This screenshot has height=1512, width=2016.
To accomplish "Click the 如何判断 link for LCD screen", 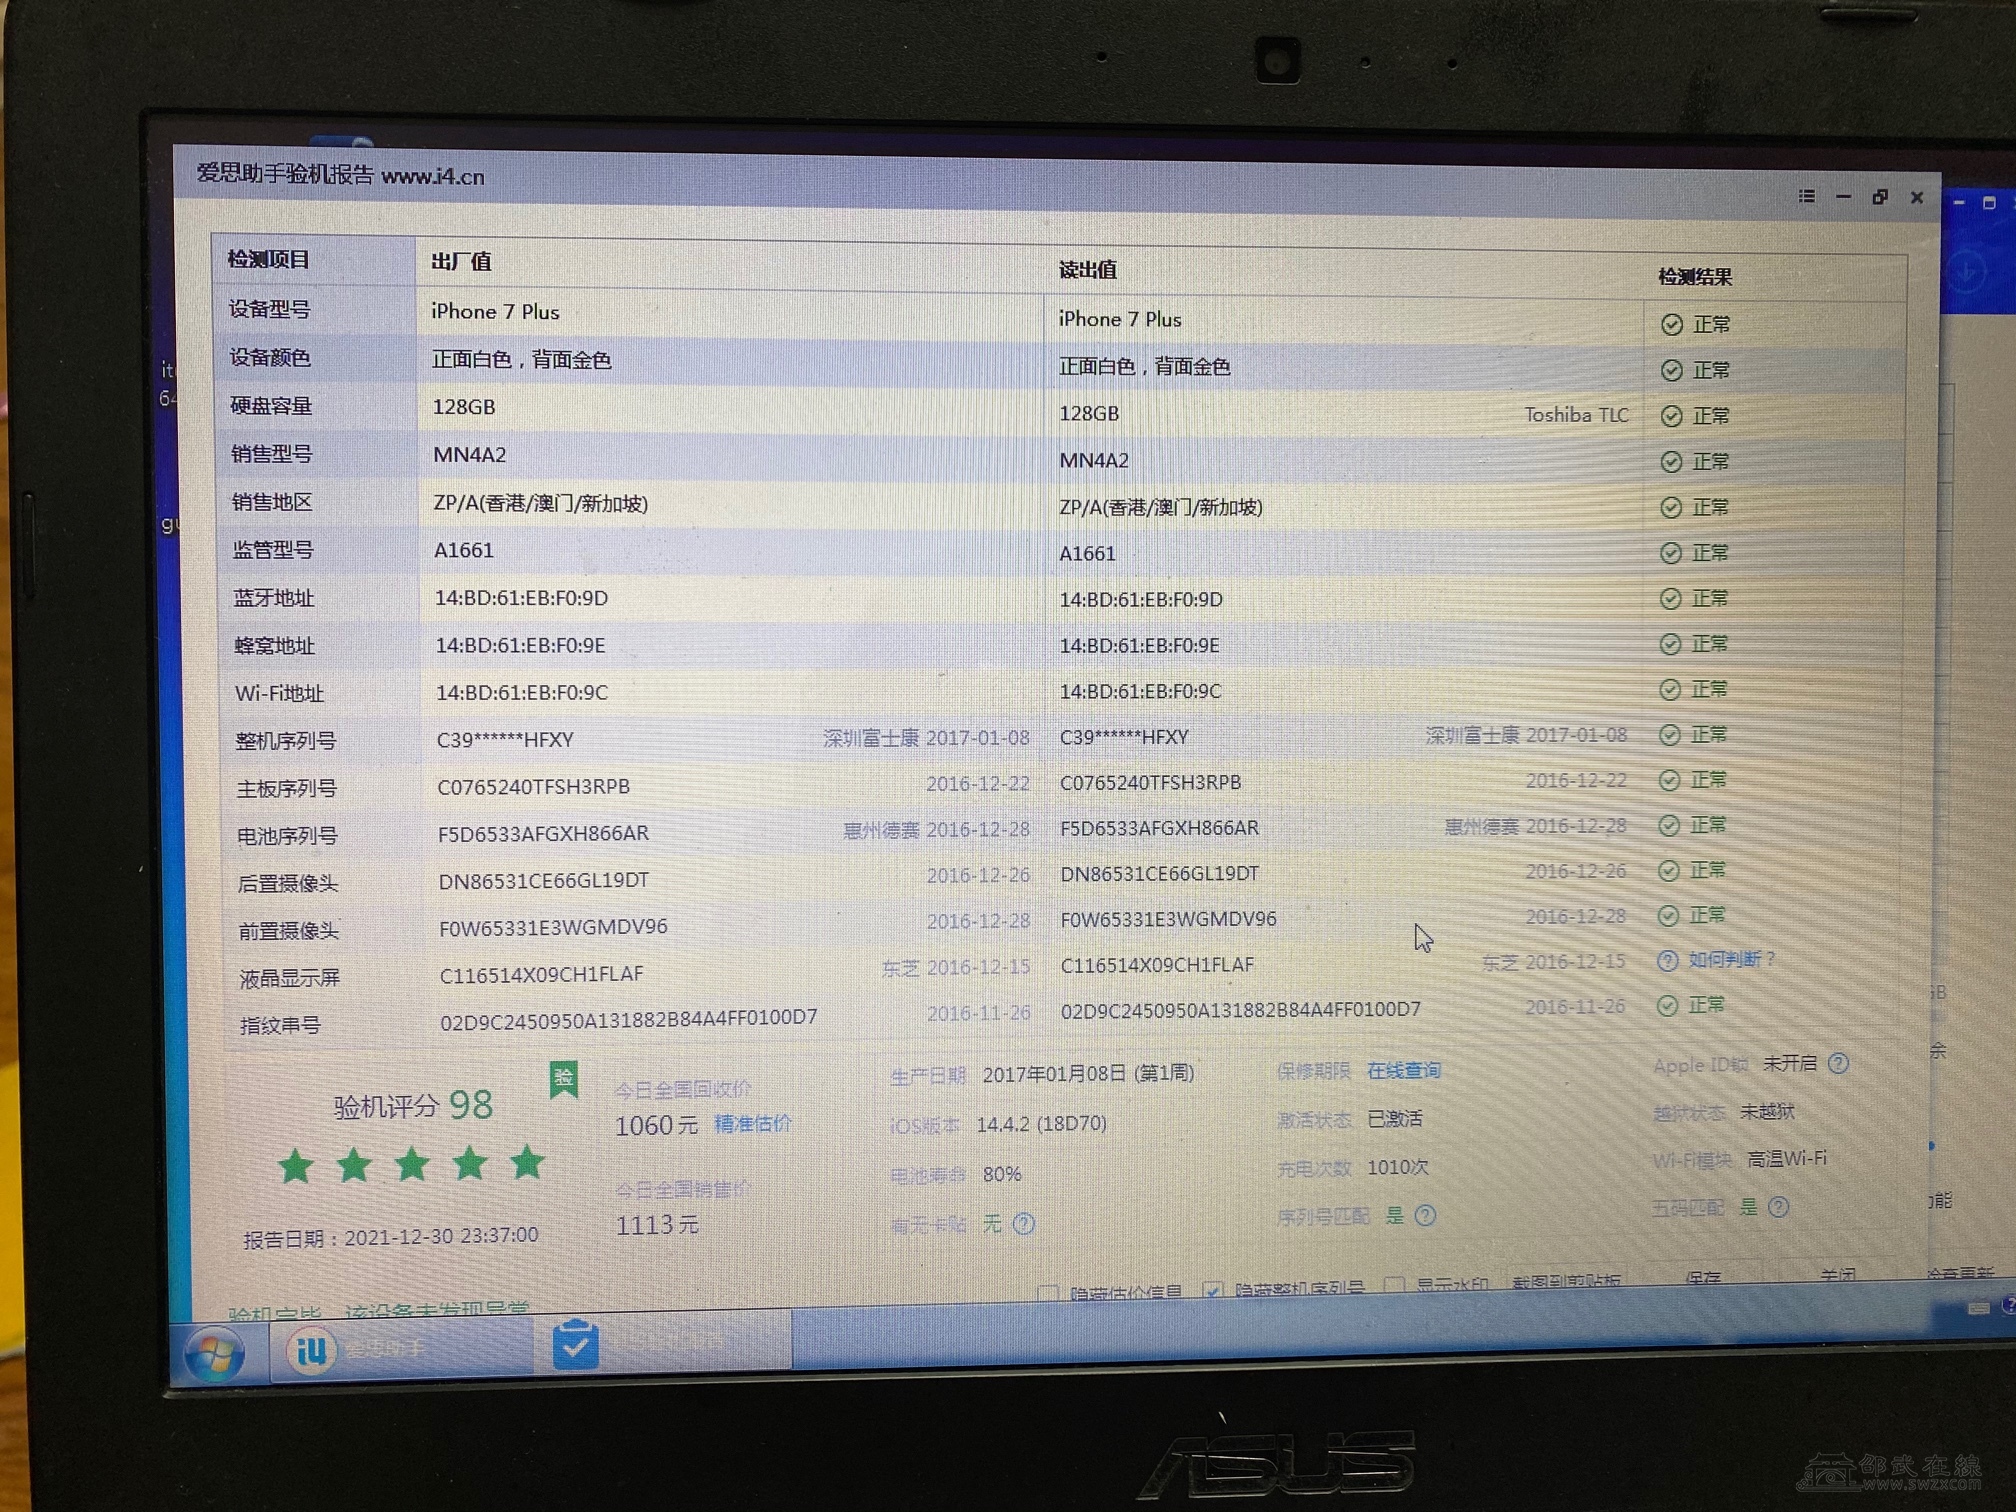I will 1724,960.
